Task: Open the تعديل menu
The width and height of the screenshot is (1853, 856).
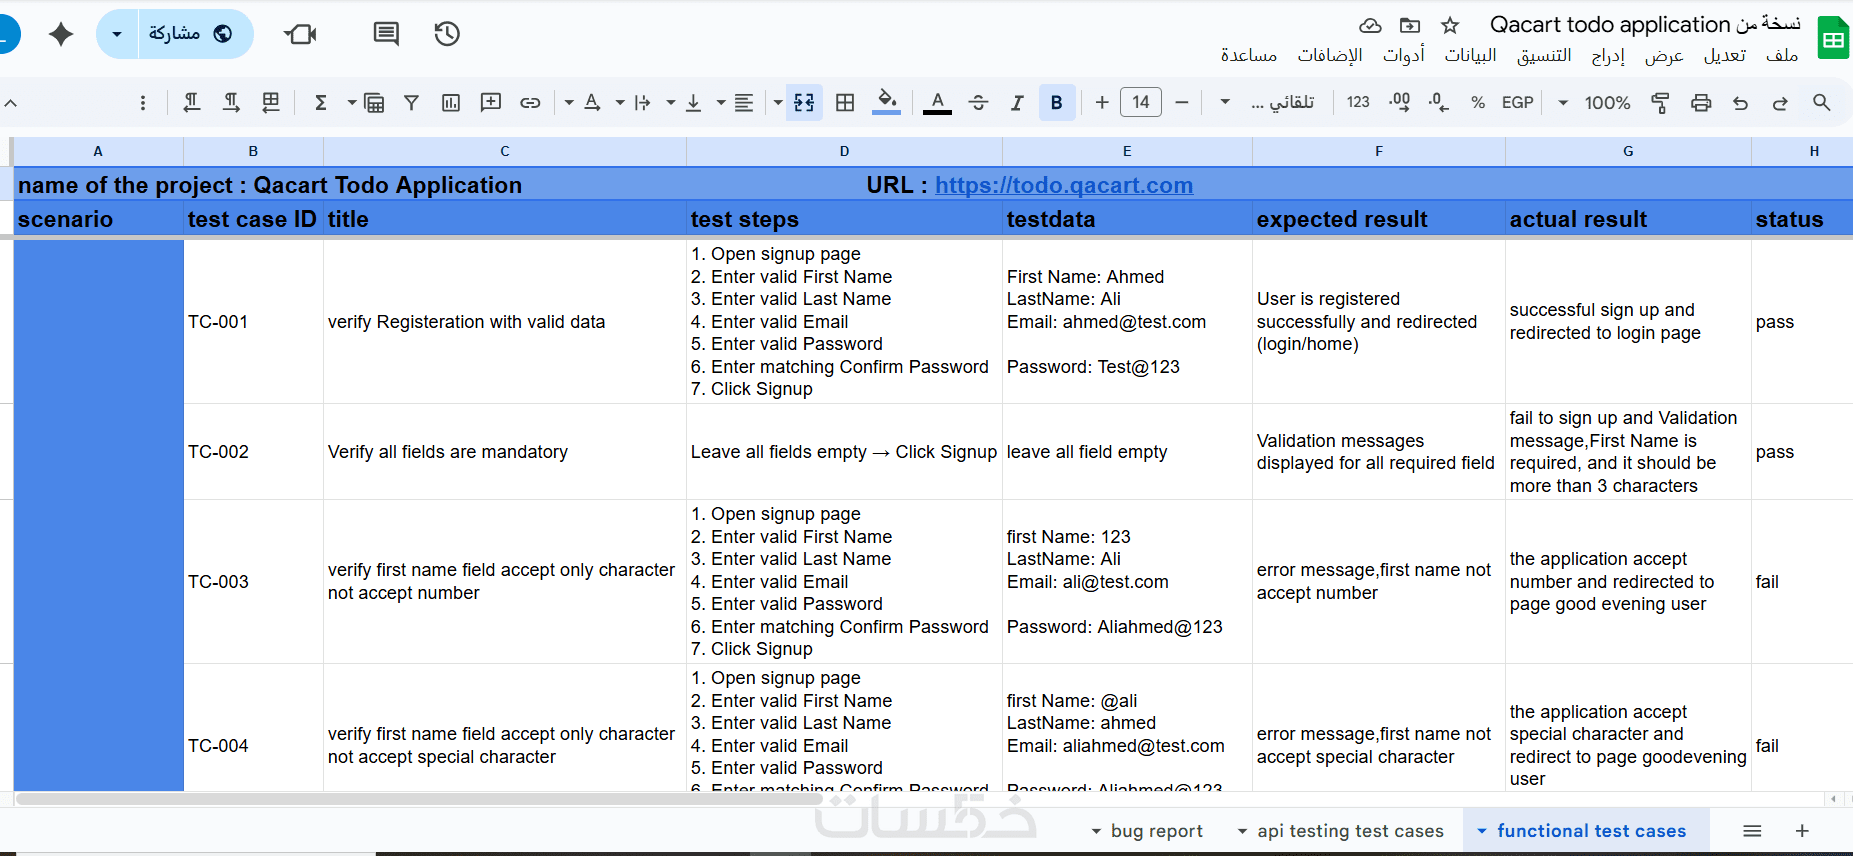Action: [1725, 56]
